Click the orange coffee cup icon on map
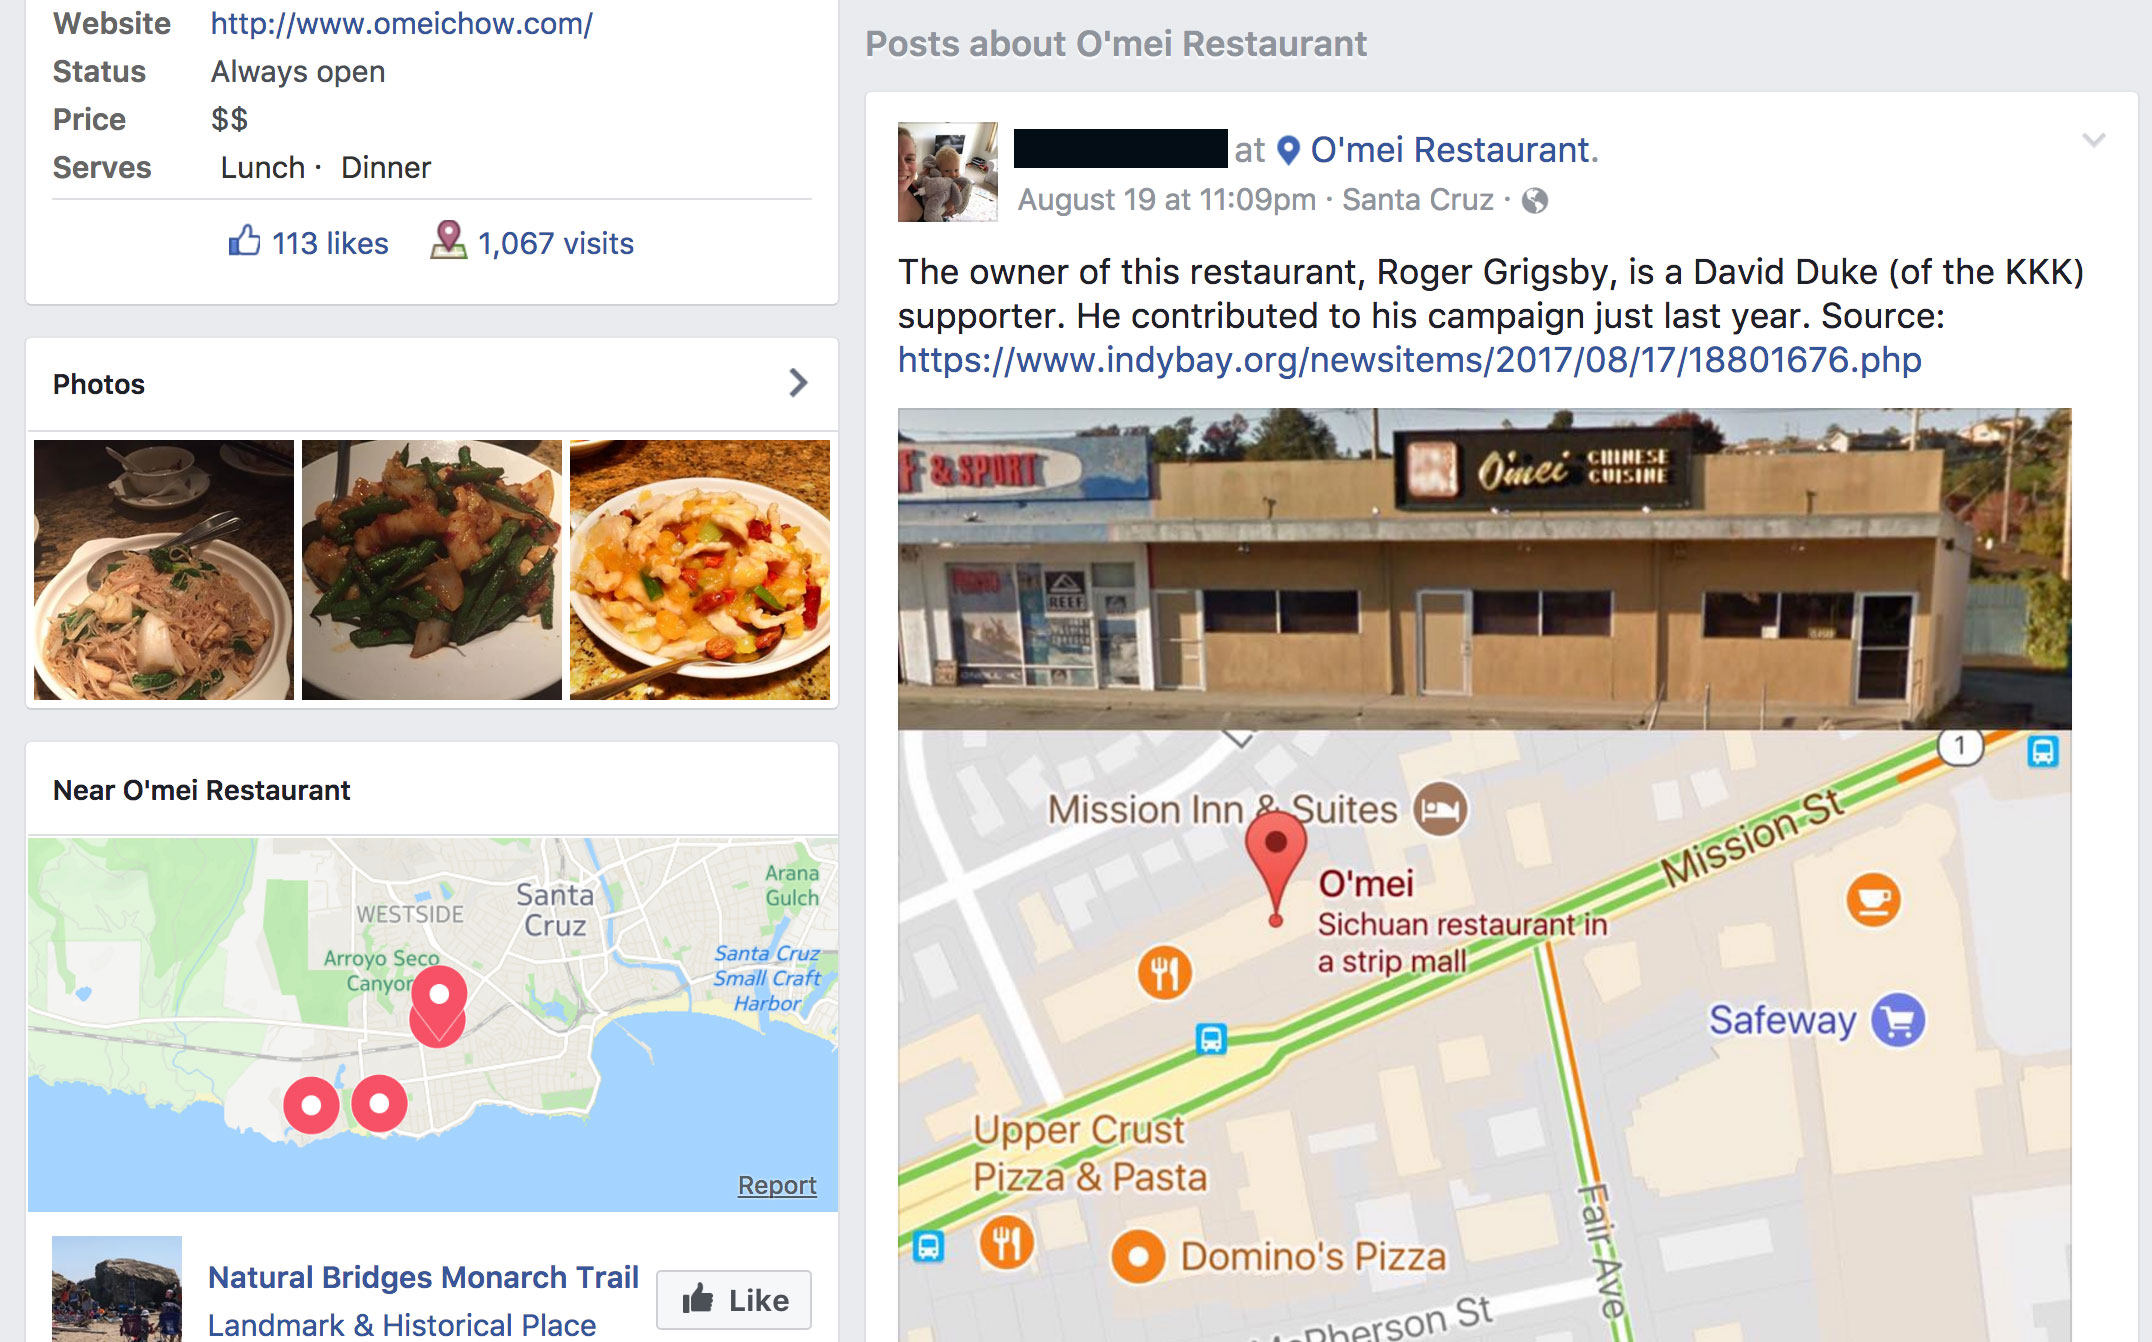 click(1873, 900)
